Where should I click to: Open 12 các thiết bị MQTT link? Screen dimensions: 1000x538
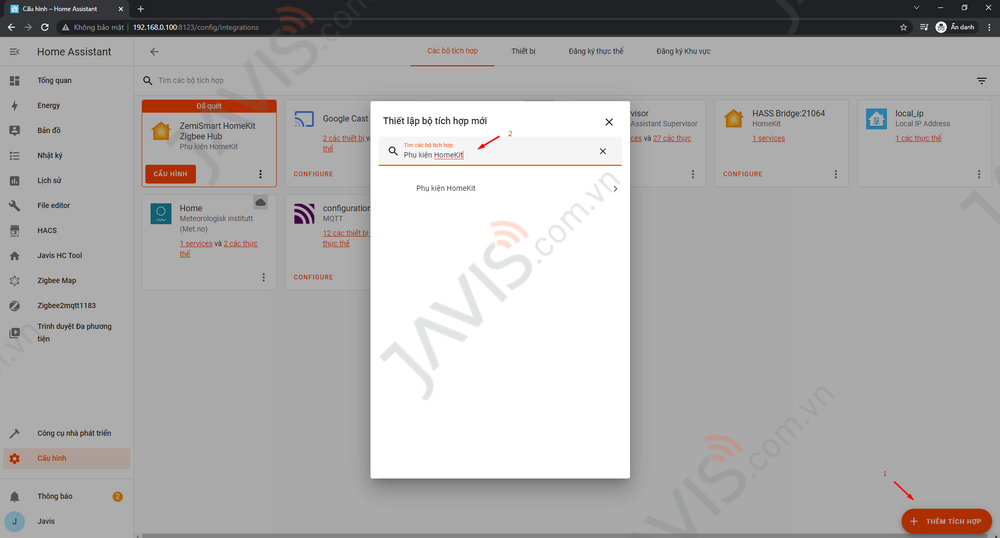[346, 233]
